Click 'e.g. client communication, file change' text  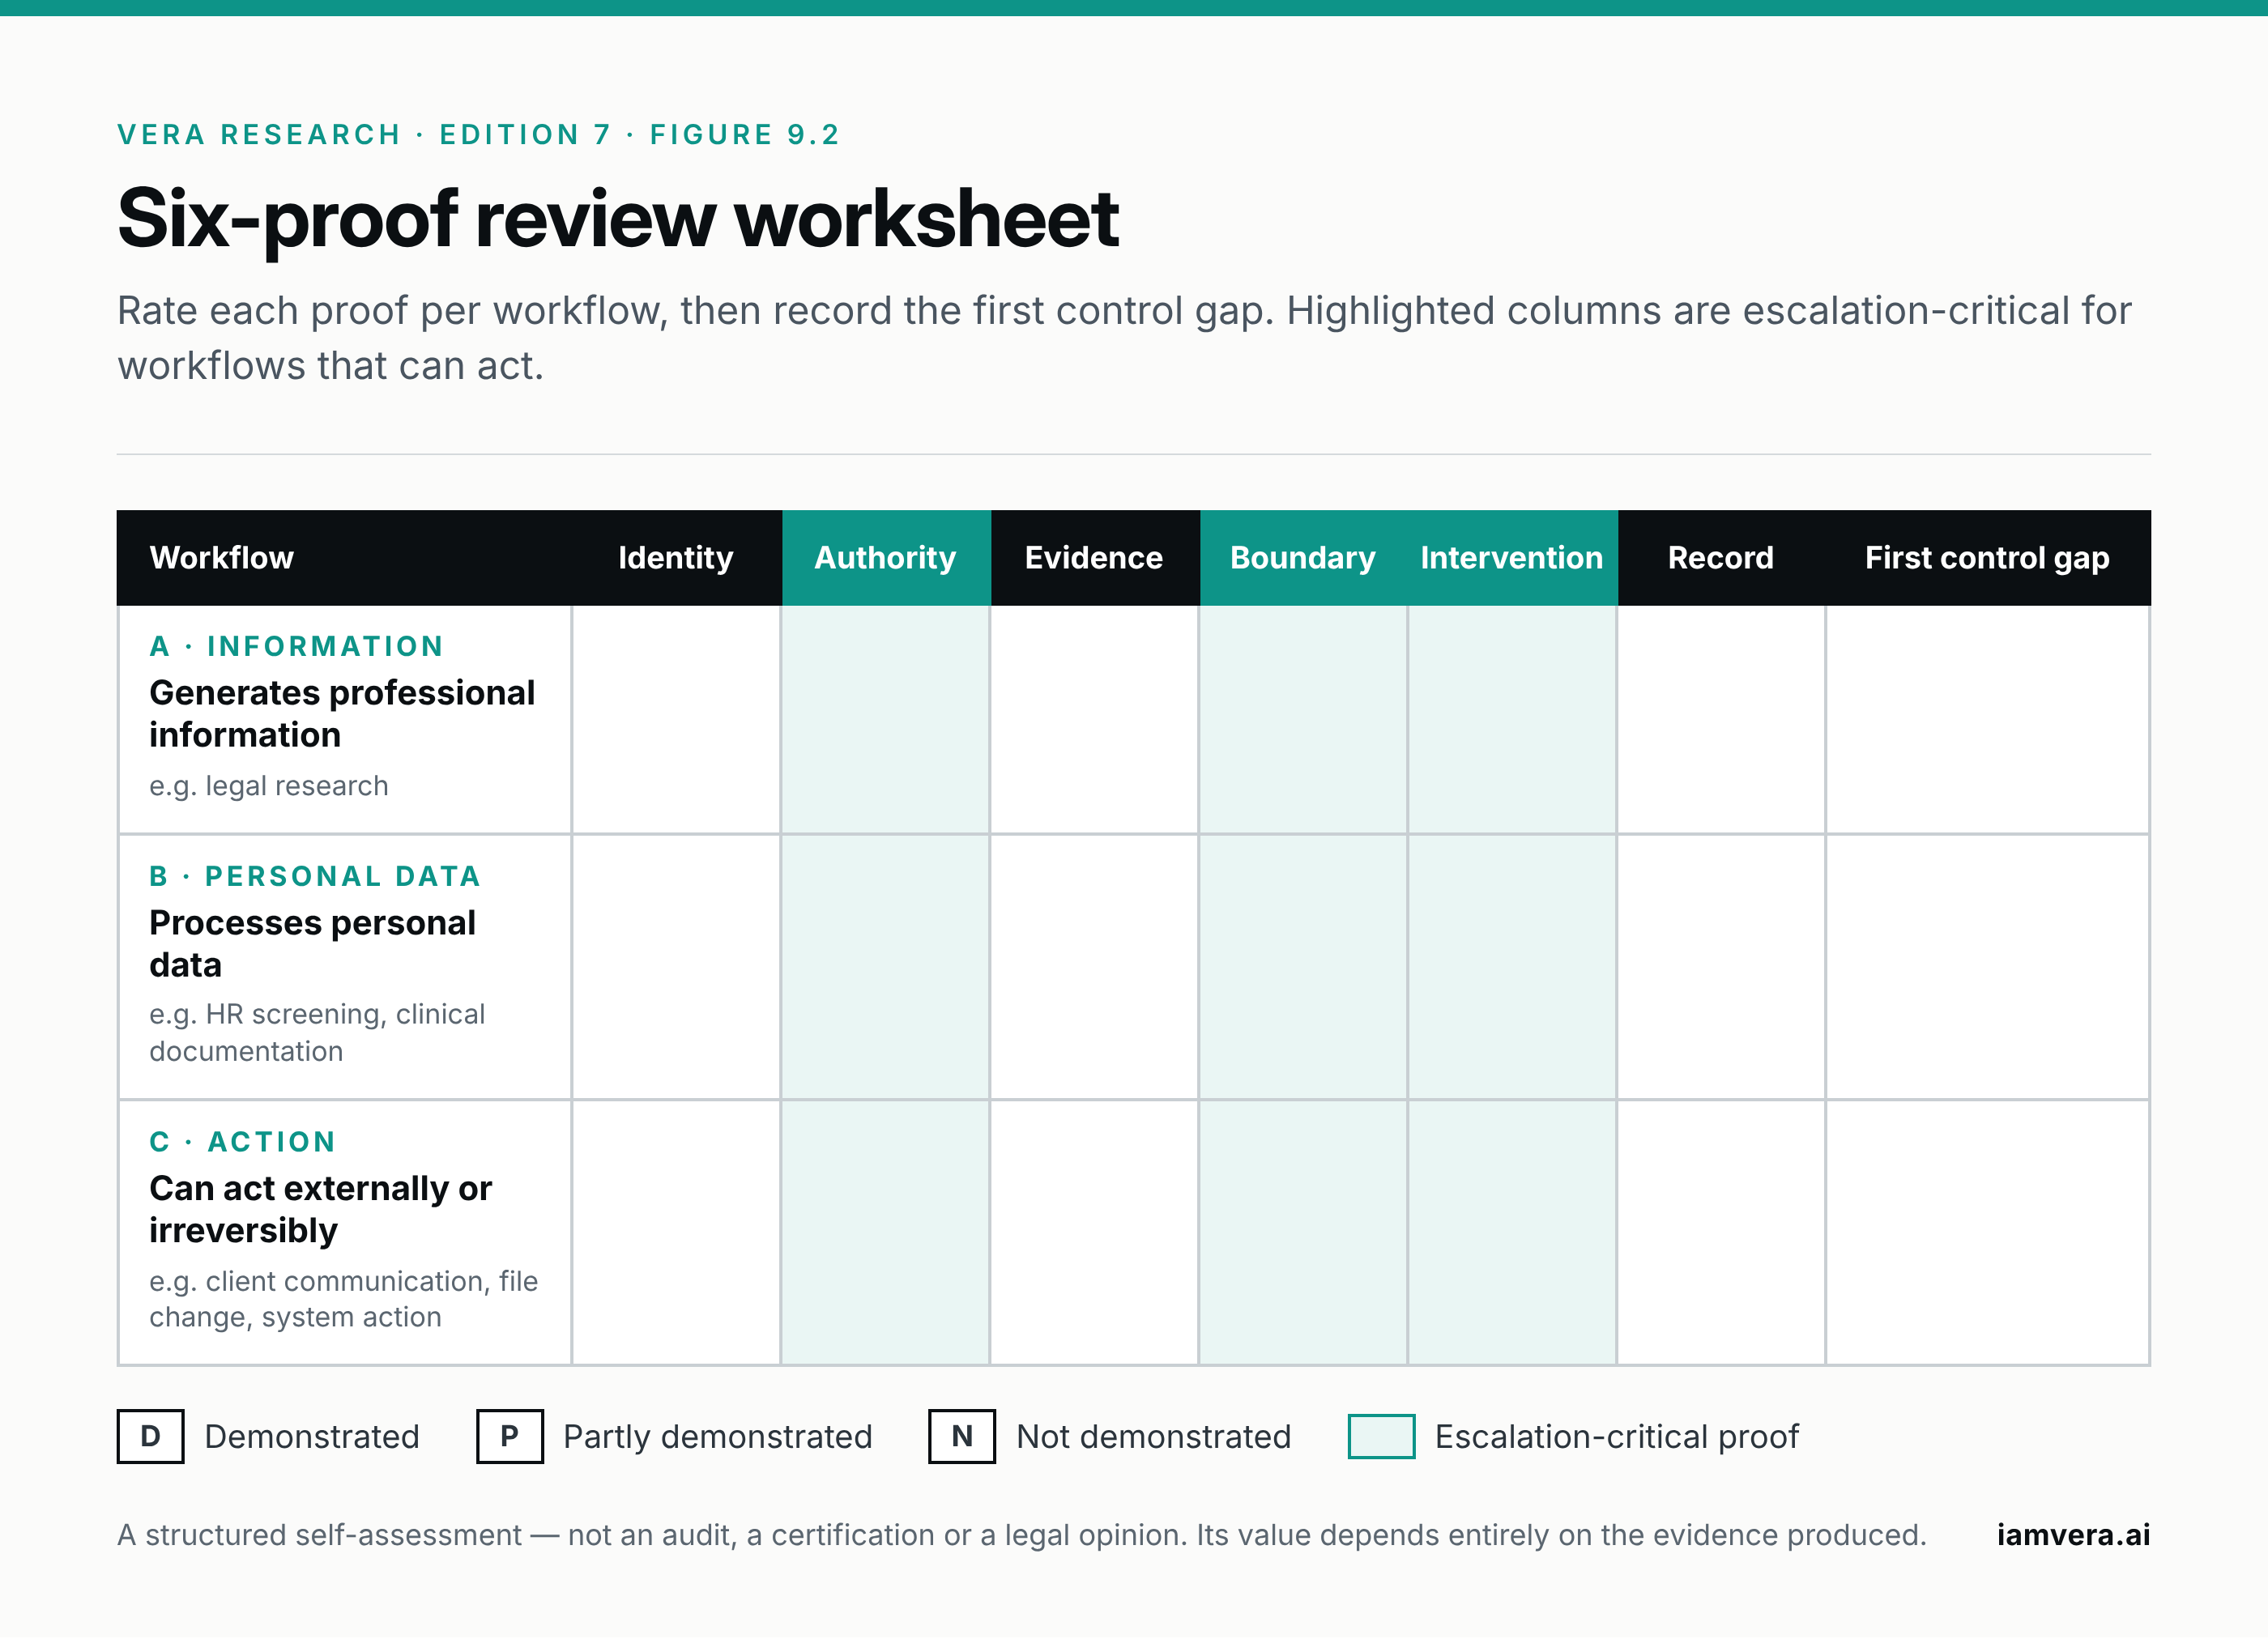click(343, 1298)
